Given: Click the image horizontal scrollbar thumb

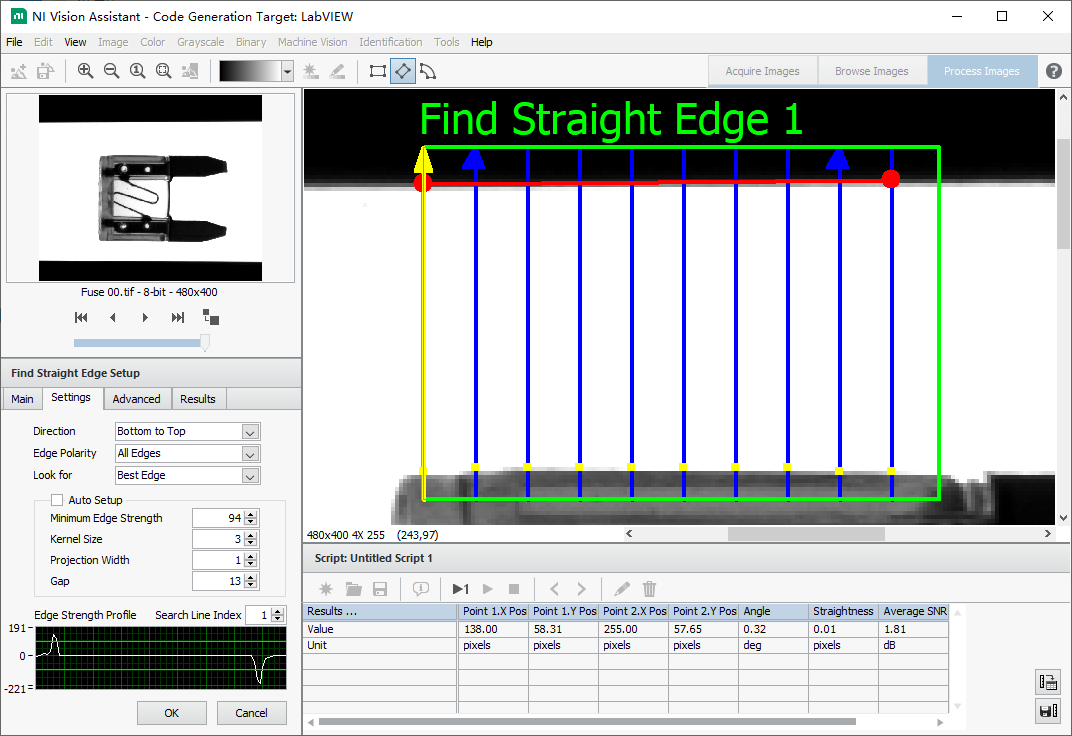Looking at the screenshot, I should pyautogui.click(x=806, y=534).
